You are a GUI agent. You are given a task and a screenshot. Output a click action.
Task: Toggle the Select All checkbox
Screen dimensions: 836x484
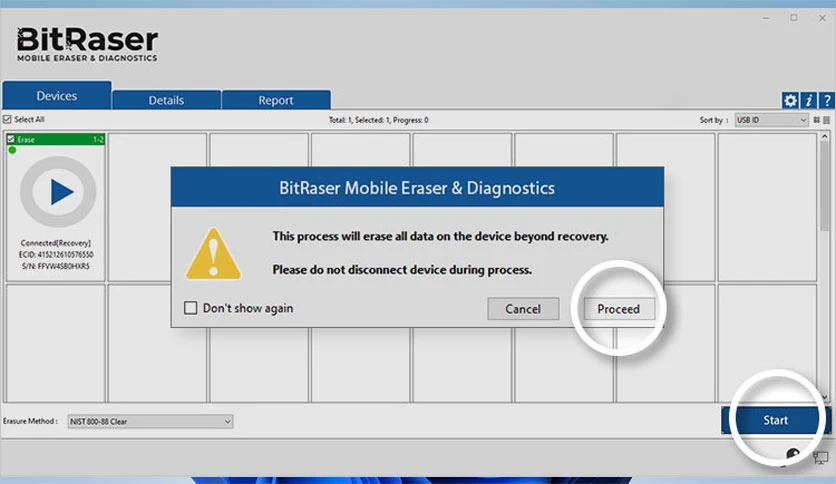coord(7,119)
